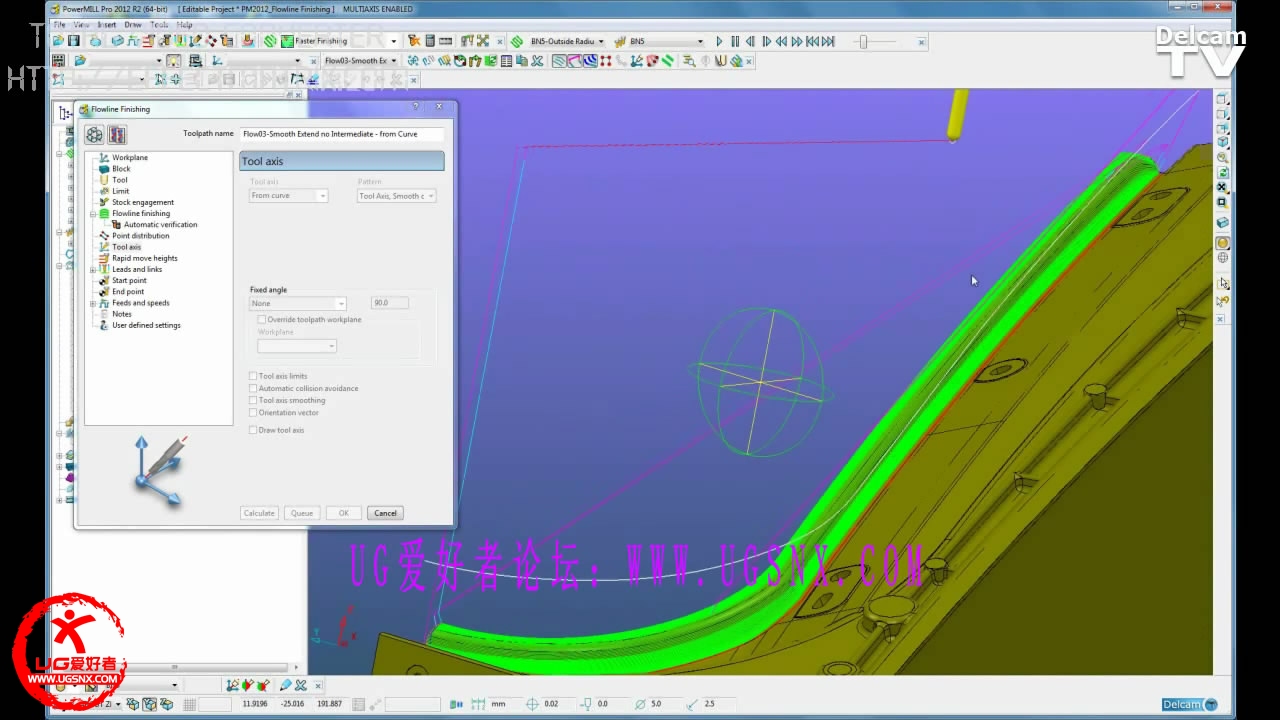
Task: Click the Toolpath name input field
Action: tap(342, 133)
